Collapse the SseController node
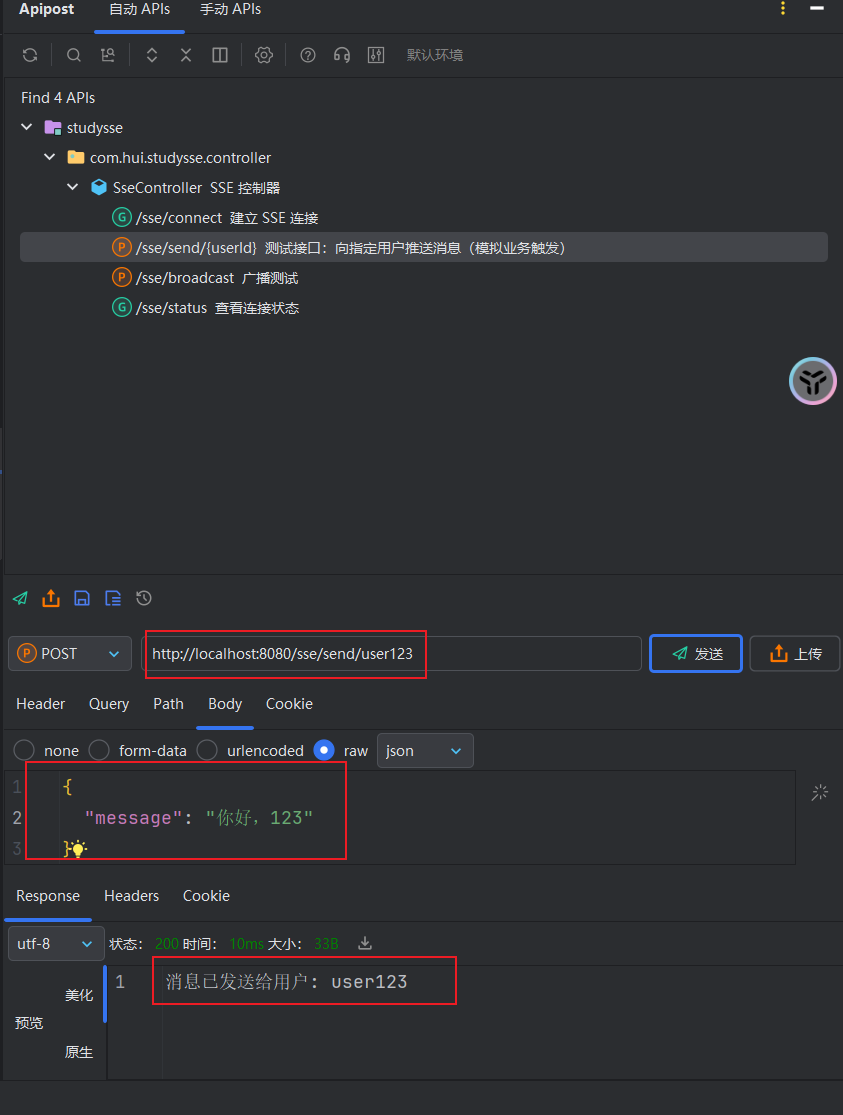The height and width of the screenshot is (1115, 843). click(x=73, y=187)
